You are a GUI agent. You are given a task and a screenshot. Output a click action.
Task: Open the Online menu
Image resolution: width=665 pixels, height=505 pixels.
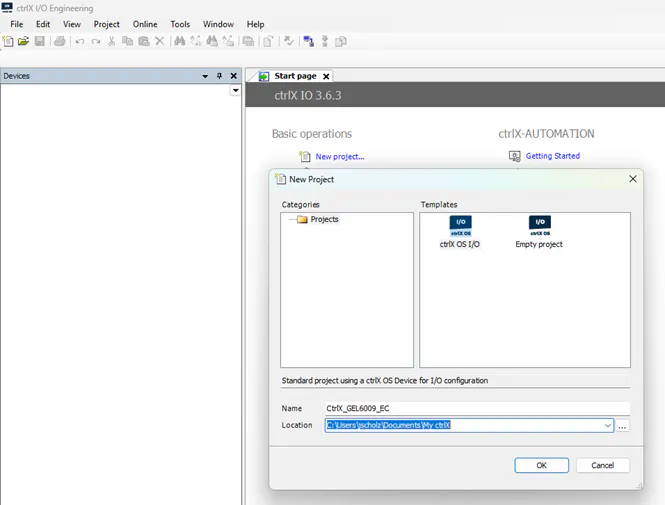click(145, 24)
